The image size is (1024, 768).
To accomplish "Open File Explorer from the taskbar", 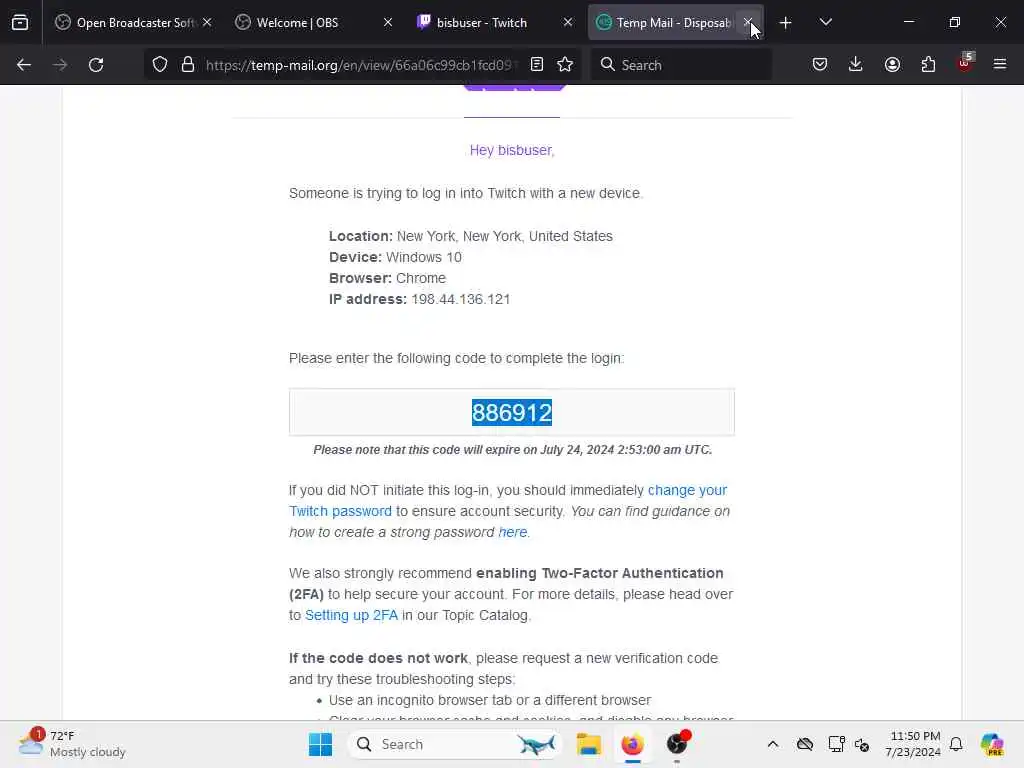I will click(x=588, y=744).
